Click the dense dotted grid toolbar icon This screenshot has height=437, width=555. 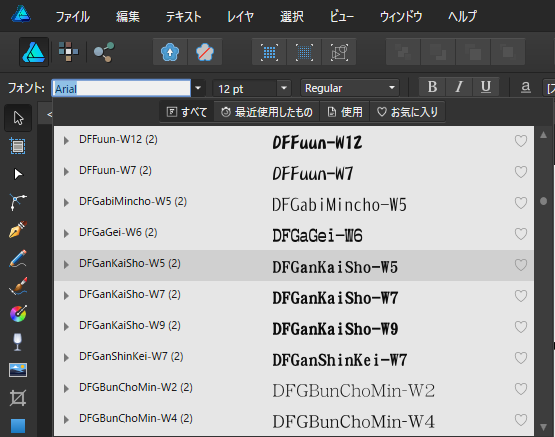click(304, 52)
